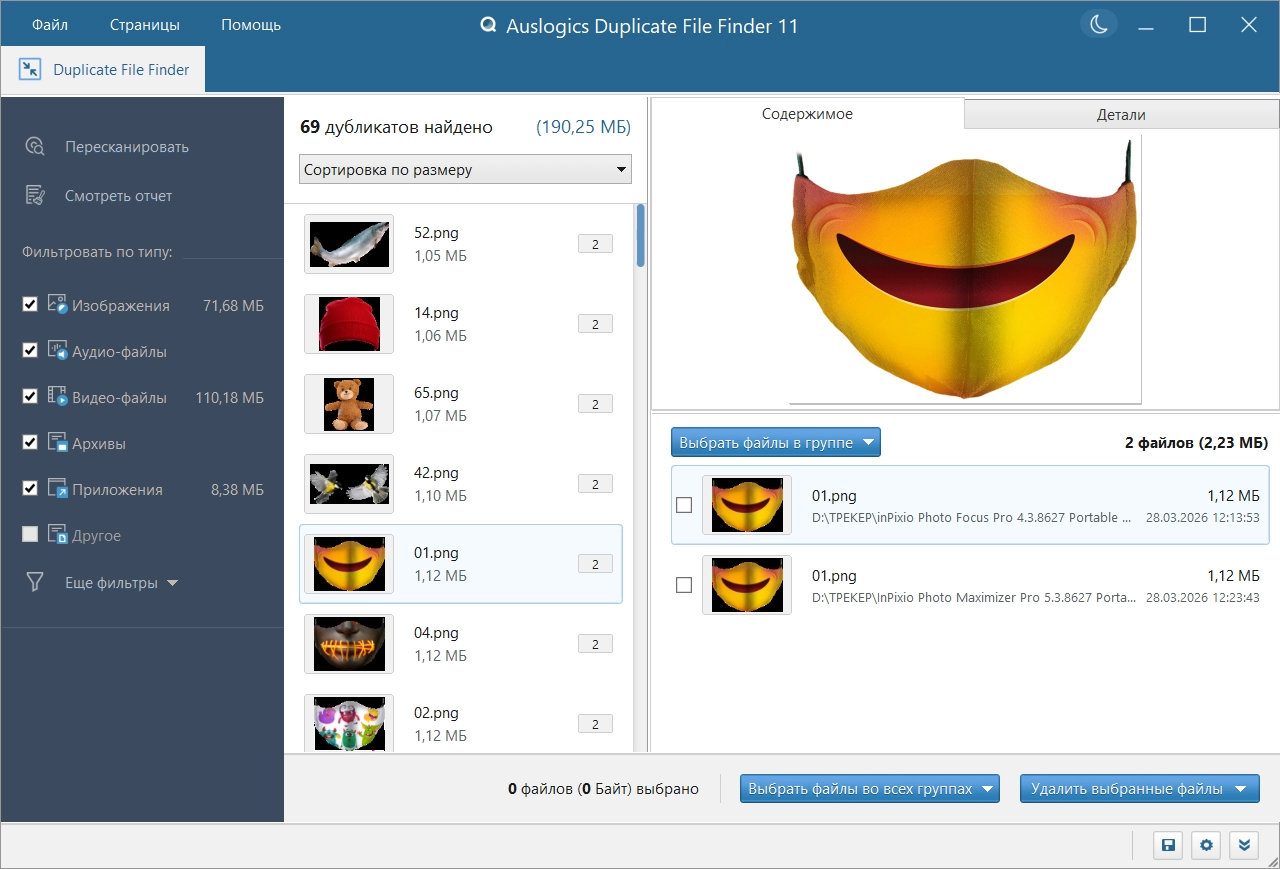Expand the Еще фильтры dropdown
This screenshot has width=1280, height=869.
click(x=121, y=582)
